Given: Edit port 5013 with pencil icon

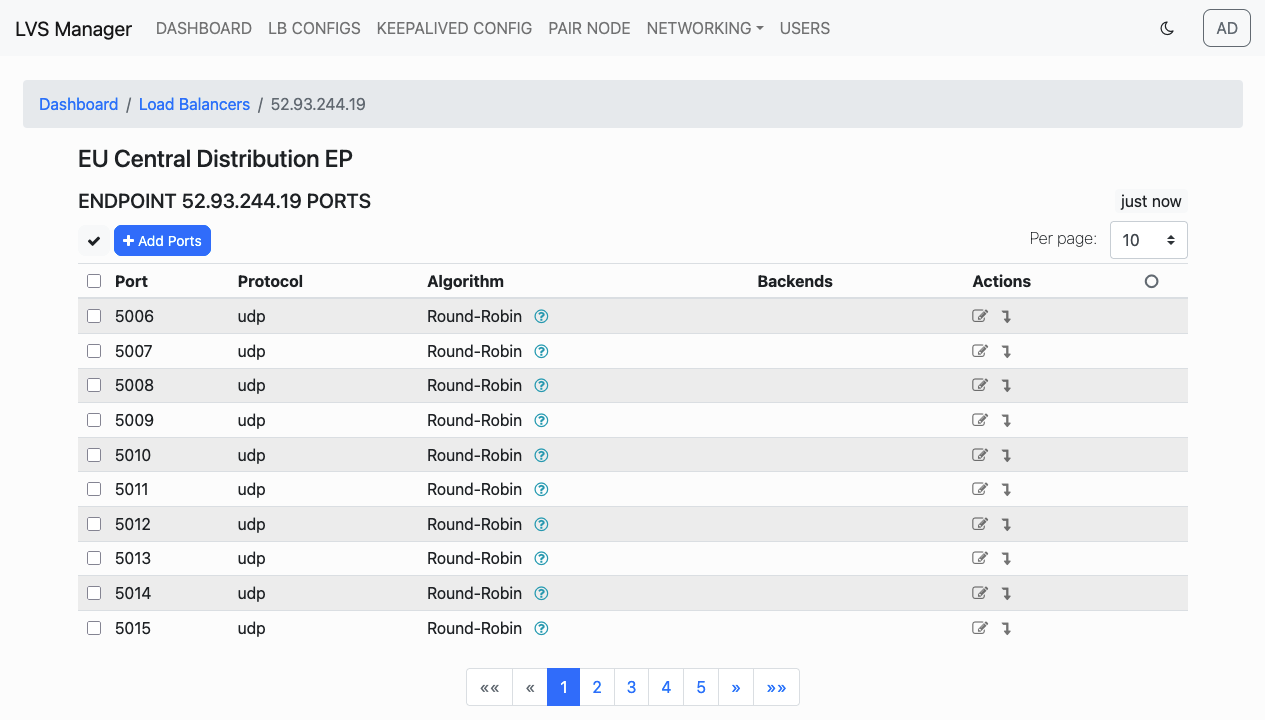Looking at the screenshot, I should (980, 558).
